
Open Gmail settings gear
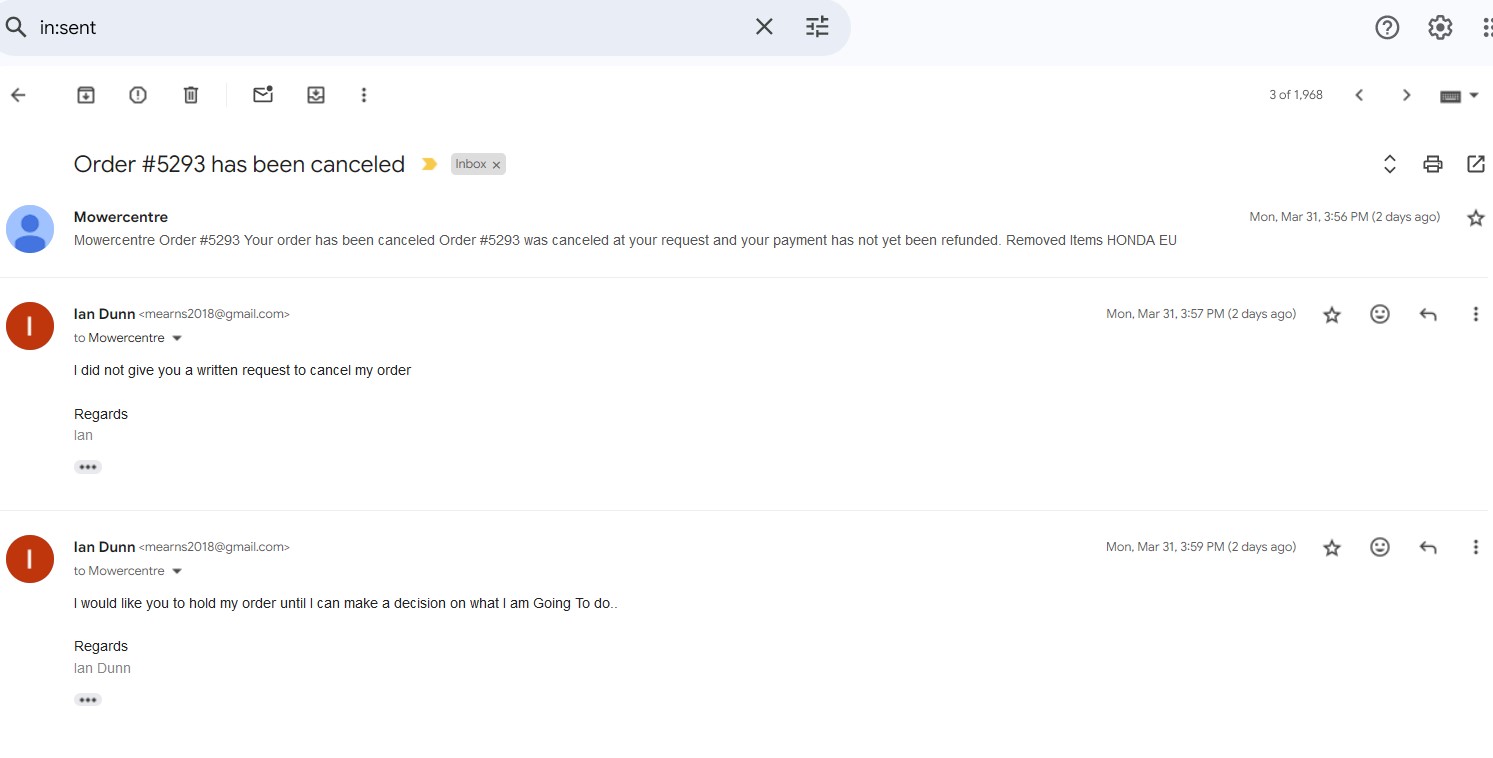pos(1440,28)
